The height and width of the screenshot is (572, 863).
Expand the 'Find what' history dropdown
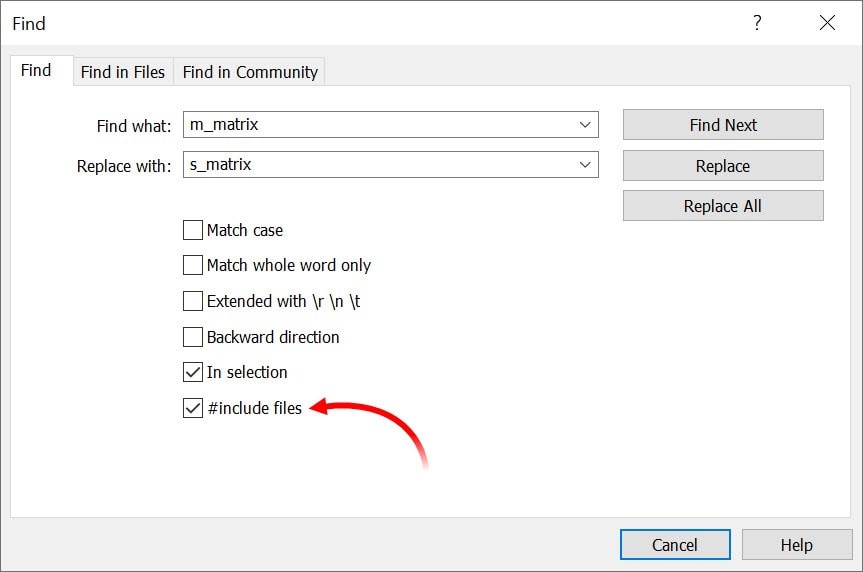pos(585,125)
